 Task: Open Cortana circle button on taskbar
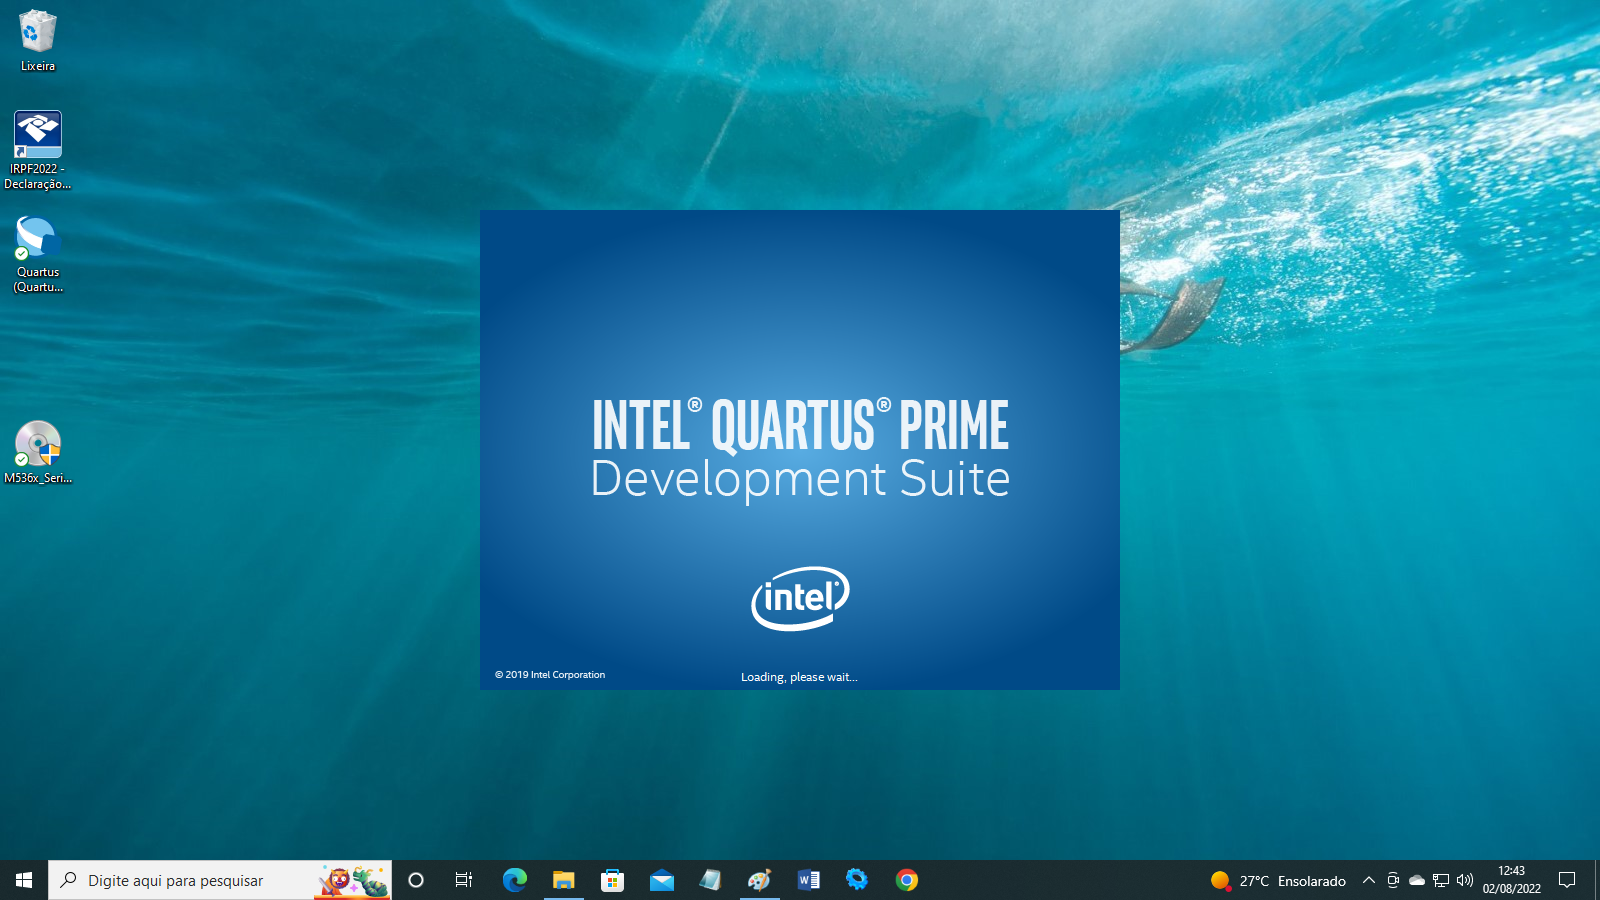pyautogui.click(x=416, y=880)
